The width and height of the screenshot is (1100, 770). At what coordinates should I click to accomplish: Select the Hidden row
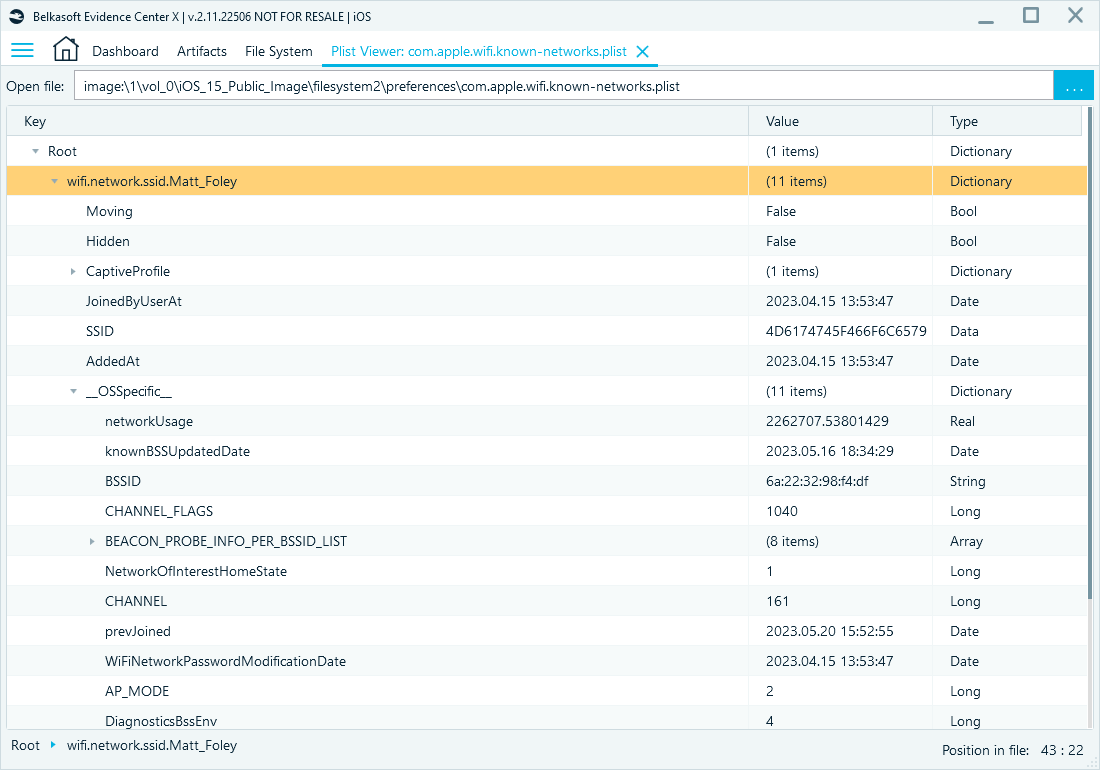(x=546, y=241)
